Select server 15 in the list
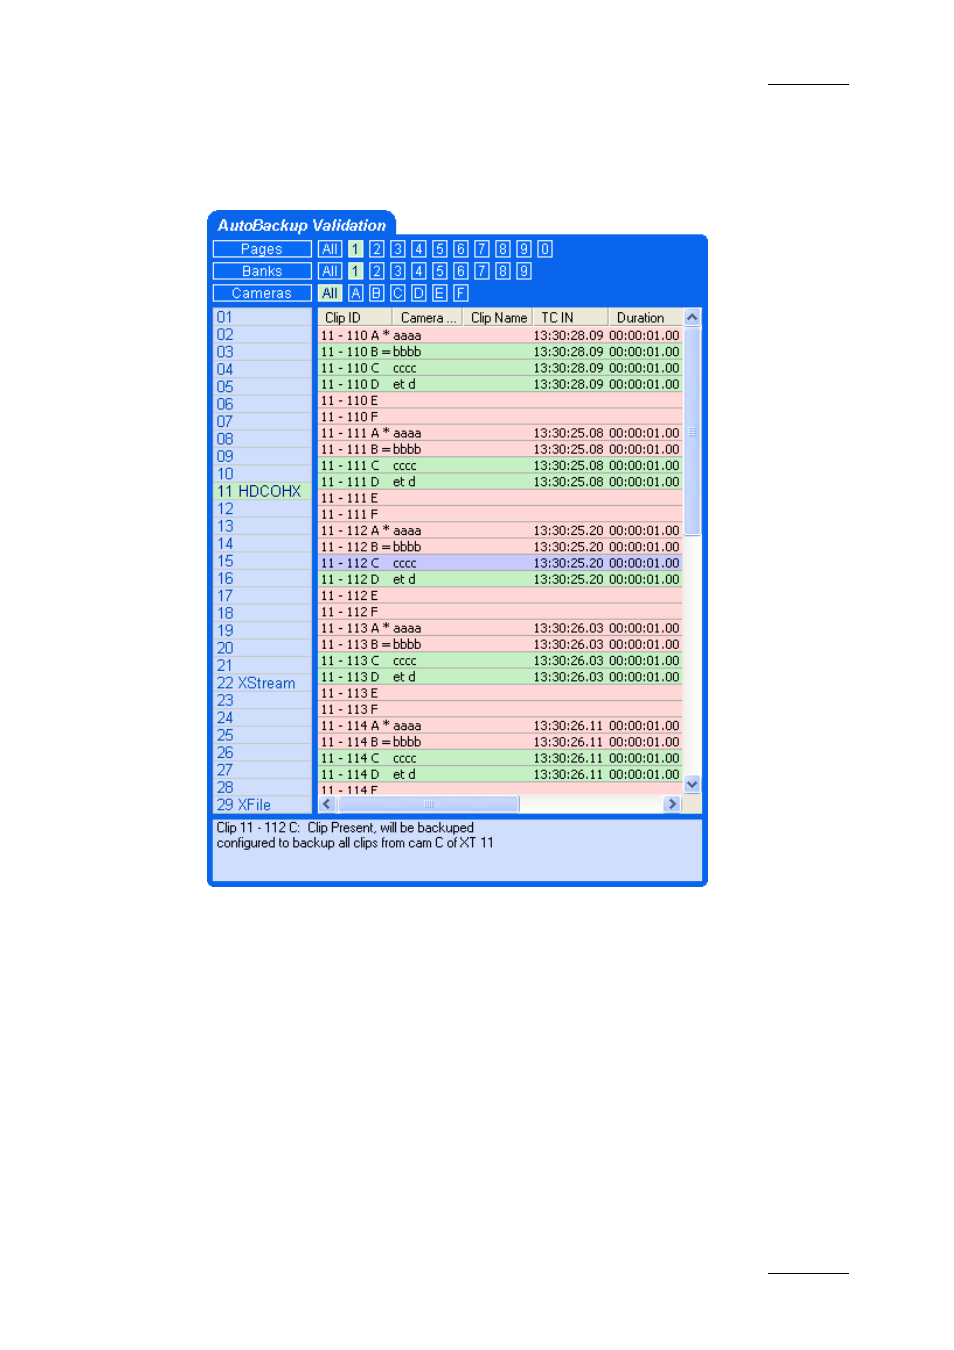The width and height of the screenshot is (954, 1350). 262,562
